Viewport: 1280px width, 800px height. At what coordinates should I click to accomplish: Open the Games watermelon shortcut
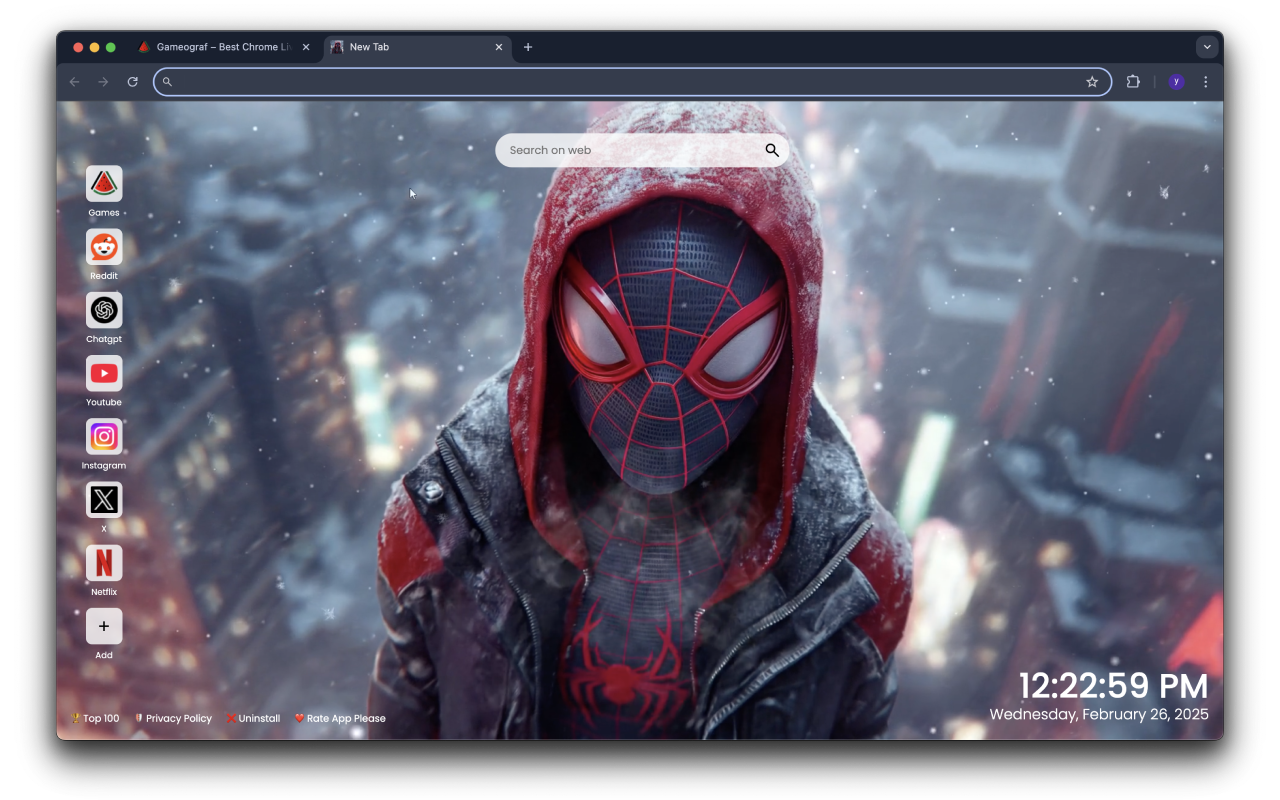tap(104, 184)
